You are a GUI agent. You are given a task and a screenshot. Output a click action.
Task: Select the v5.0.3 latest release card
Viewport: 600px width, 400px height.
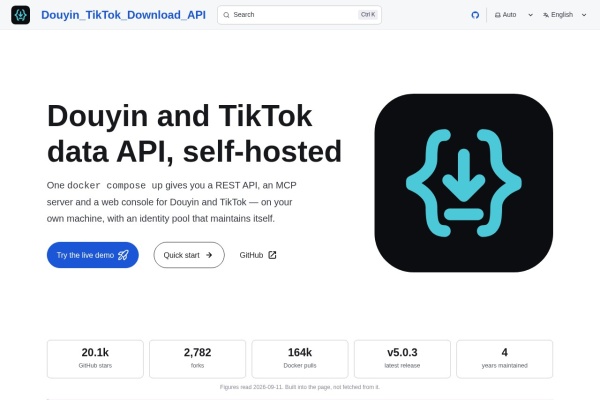pos(402,359)
